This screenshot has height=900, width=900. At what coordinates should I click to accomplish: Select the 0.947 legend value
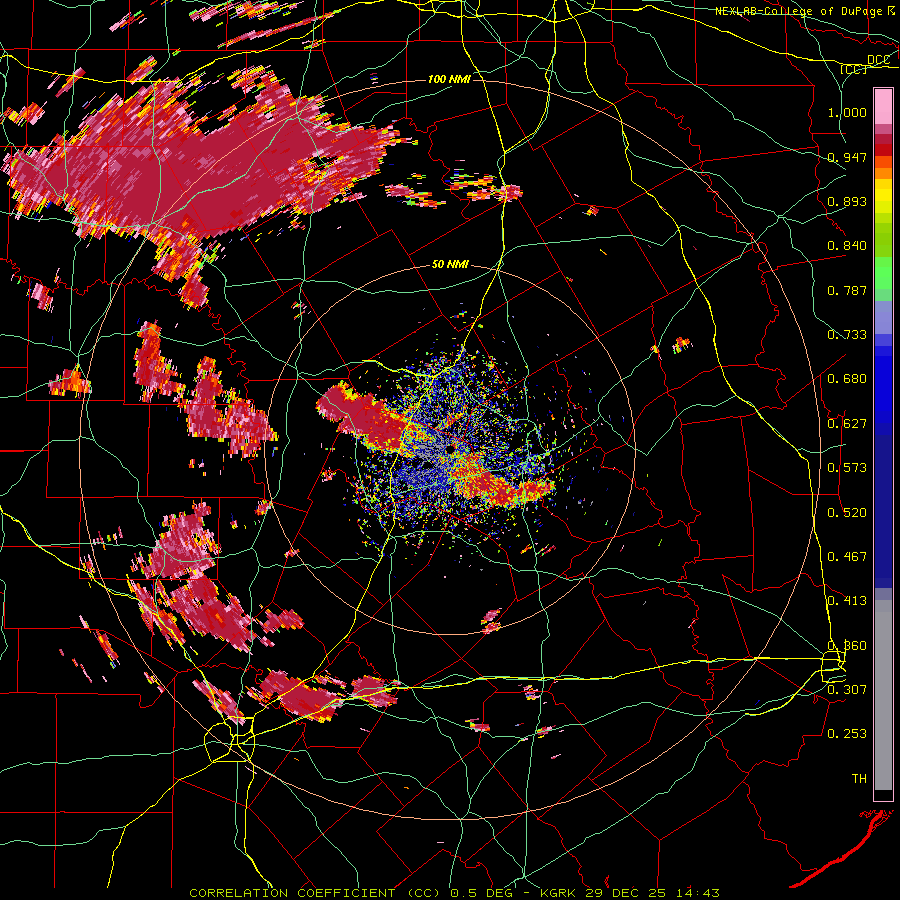(847, 157)
